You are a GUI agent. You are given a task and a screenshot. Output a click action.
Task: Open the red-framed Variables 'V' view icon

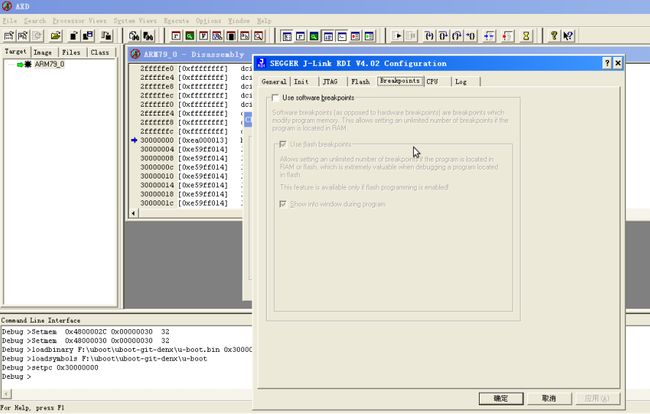click(204, 36)
